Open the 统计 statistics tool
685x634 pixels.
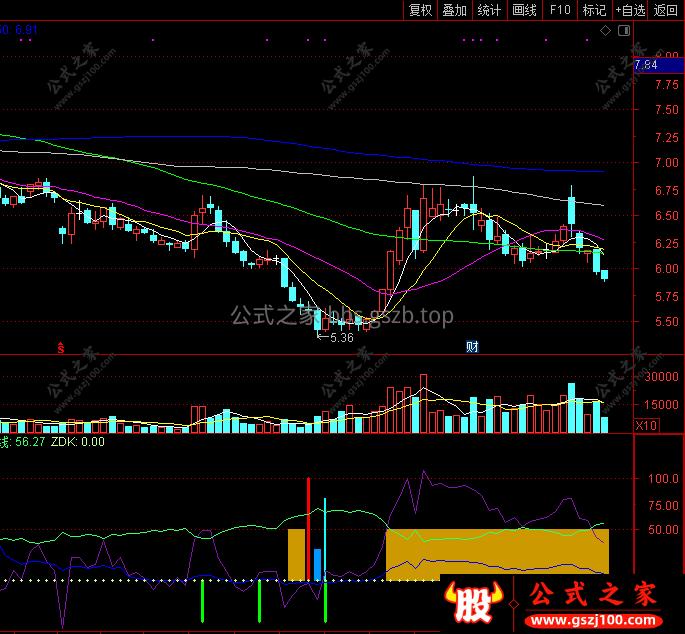click(x=489, y=10)
